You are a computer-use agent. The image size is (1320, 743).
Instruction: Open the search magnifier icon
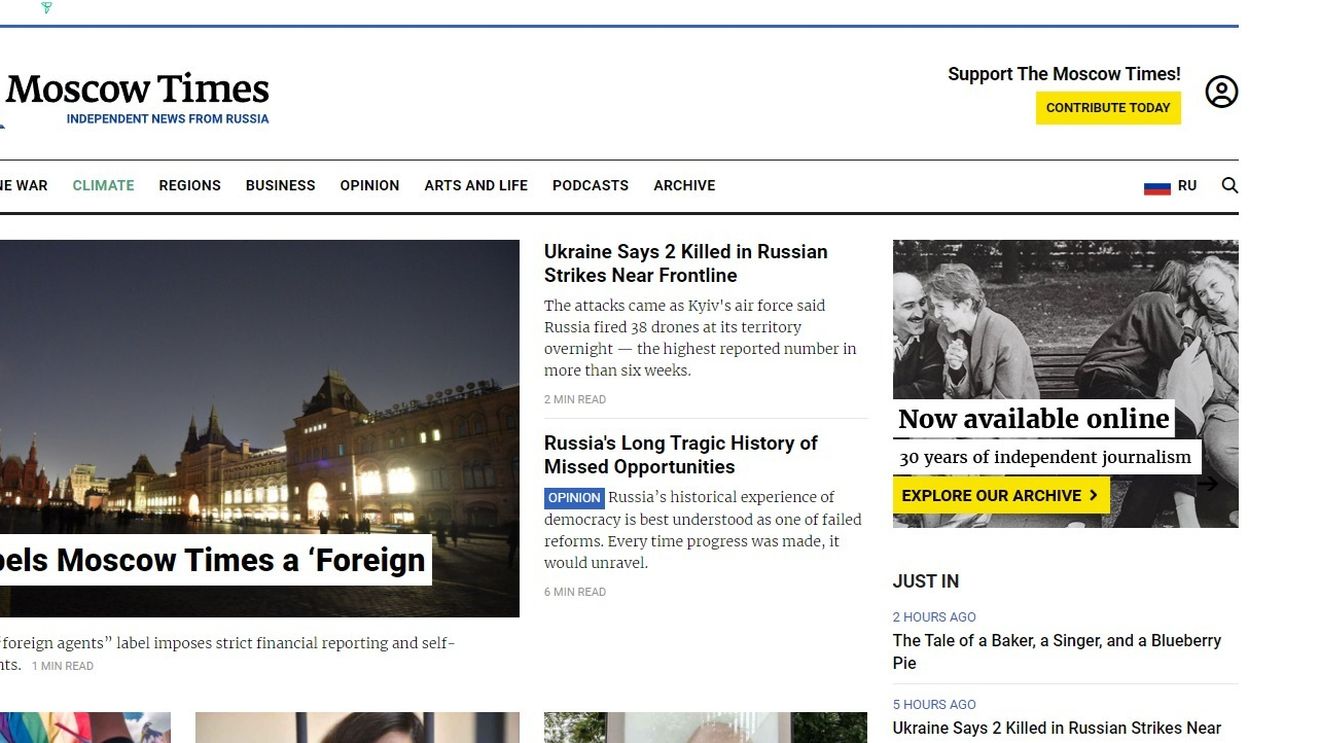(x=1230, y=185)
